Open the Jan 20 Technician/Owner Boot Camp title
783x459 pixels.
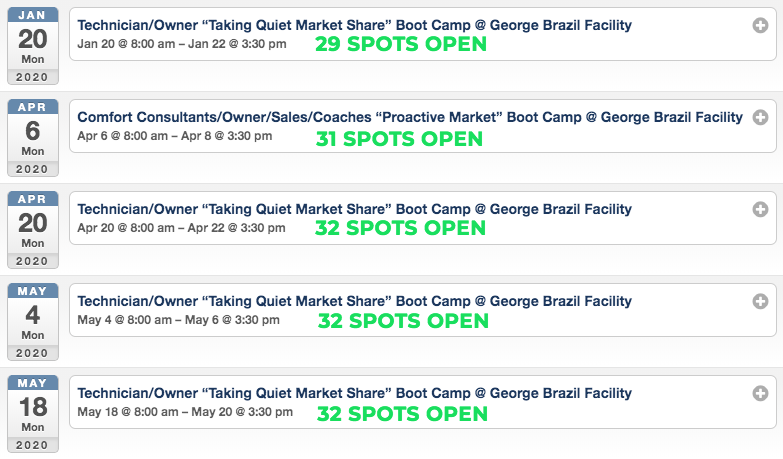pos(355,25)
